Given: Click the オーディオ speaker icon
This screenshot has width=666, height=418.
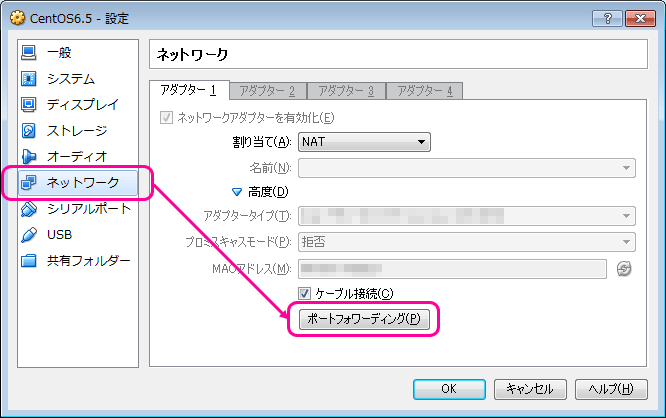Looking at the screenshot, I should tap(28, 157).
